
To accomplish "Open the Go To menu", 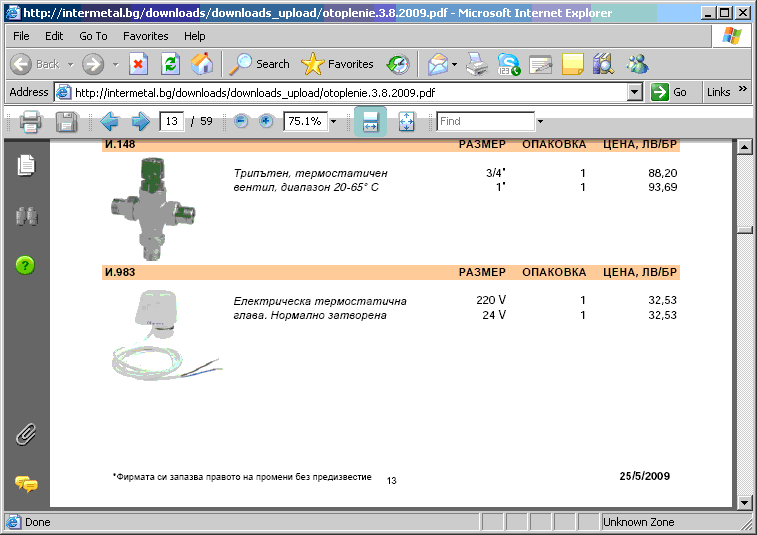I will point(93,36).
